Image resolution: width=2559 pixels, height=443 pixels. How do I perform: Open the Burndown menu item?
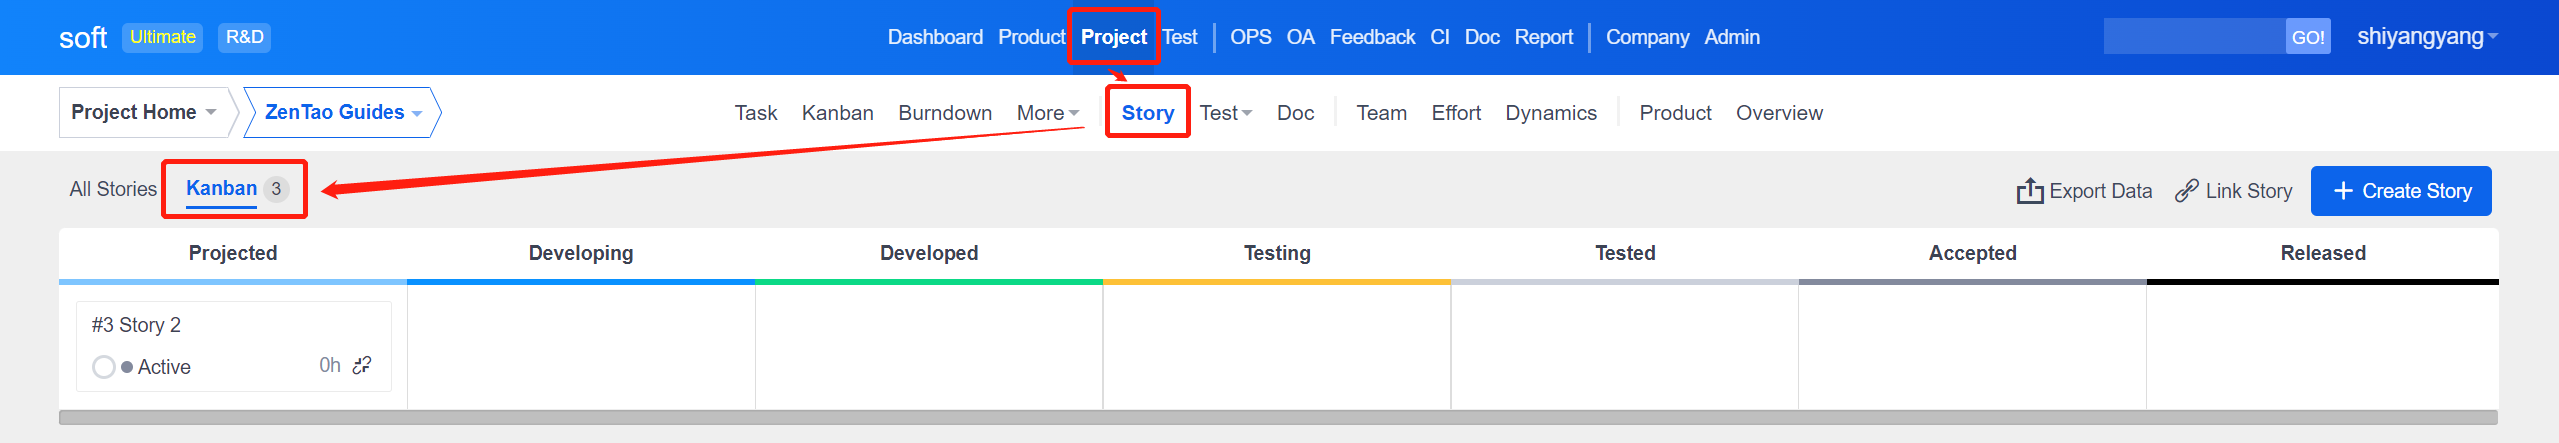[x=944, y=113]
